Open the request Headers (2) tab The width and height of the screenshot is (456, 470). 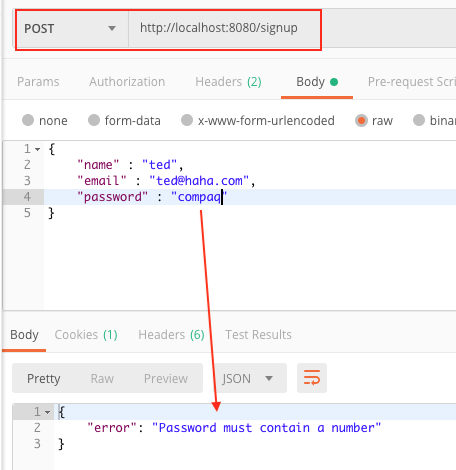point(228,82)
